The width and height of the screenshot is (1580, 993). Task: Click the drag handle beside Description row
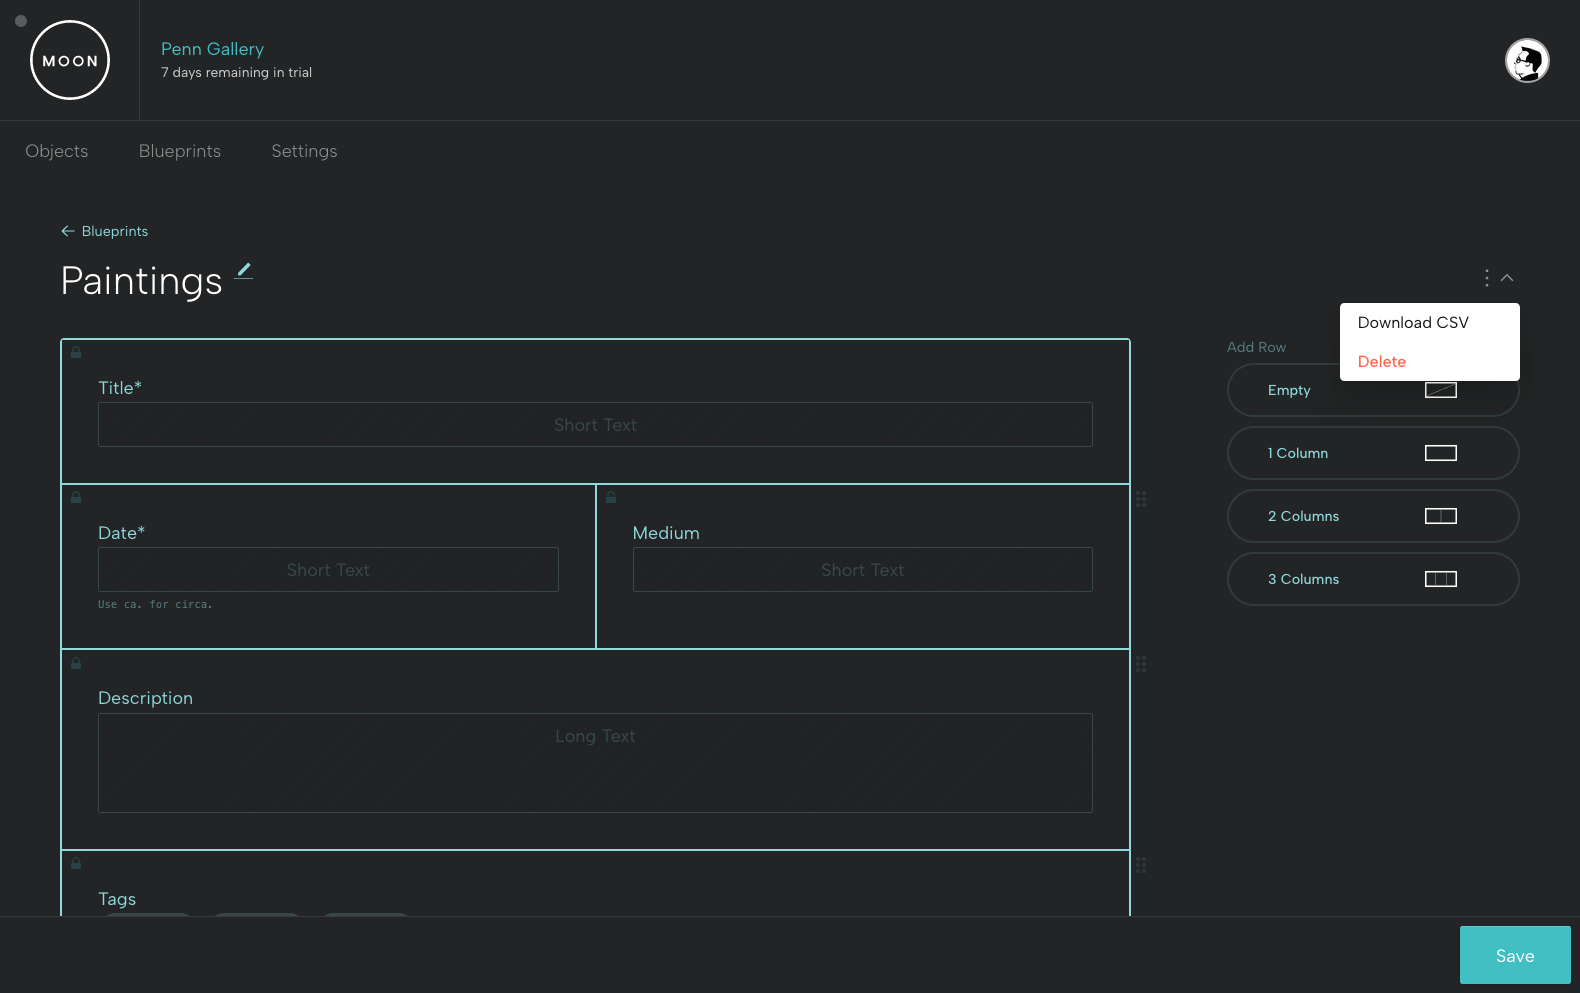click(x=1141, y=664)
